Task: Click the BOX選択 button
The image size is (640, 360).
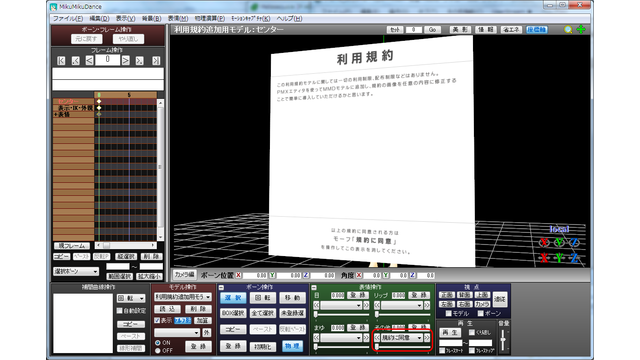Action: 233,313
